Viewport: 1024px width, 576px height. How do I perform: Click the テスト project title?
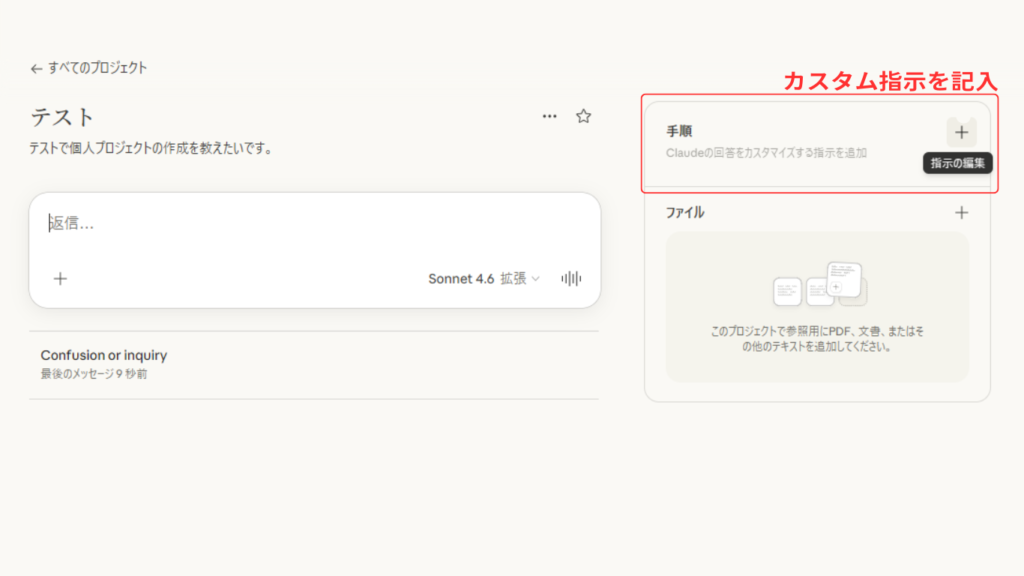62,117
